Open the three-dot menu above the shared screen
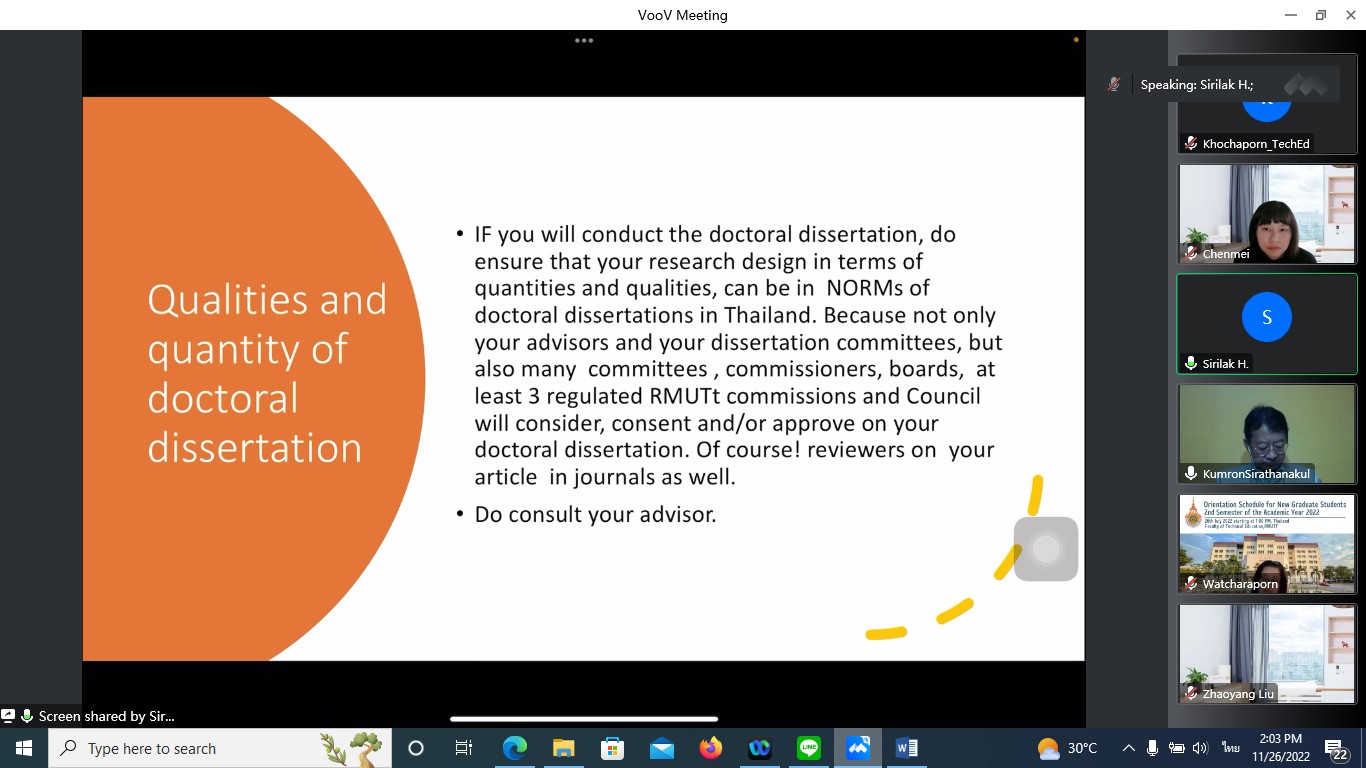The height and width of the screenshot is (768, 1366). pyautogui.click(x=584, y=41)
